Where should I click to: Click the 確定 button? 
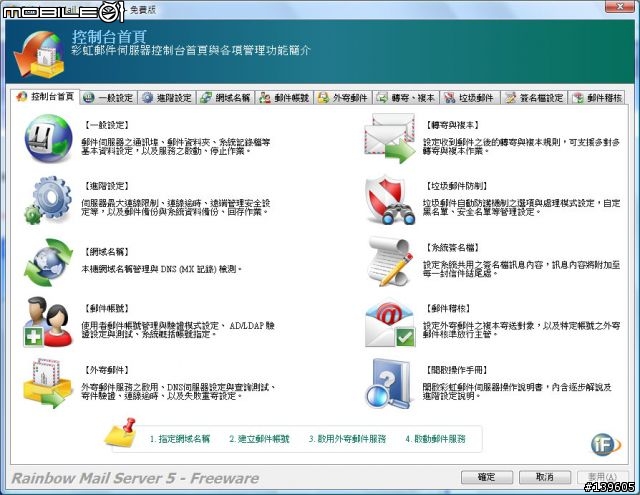[487, 477]
